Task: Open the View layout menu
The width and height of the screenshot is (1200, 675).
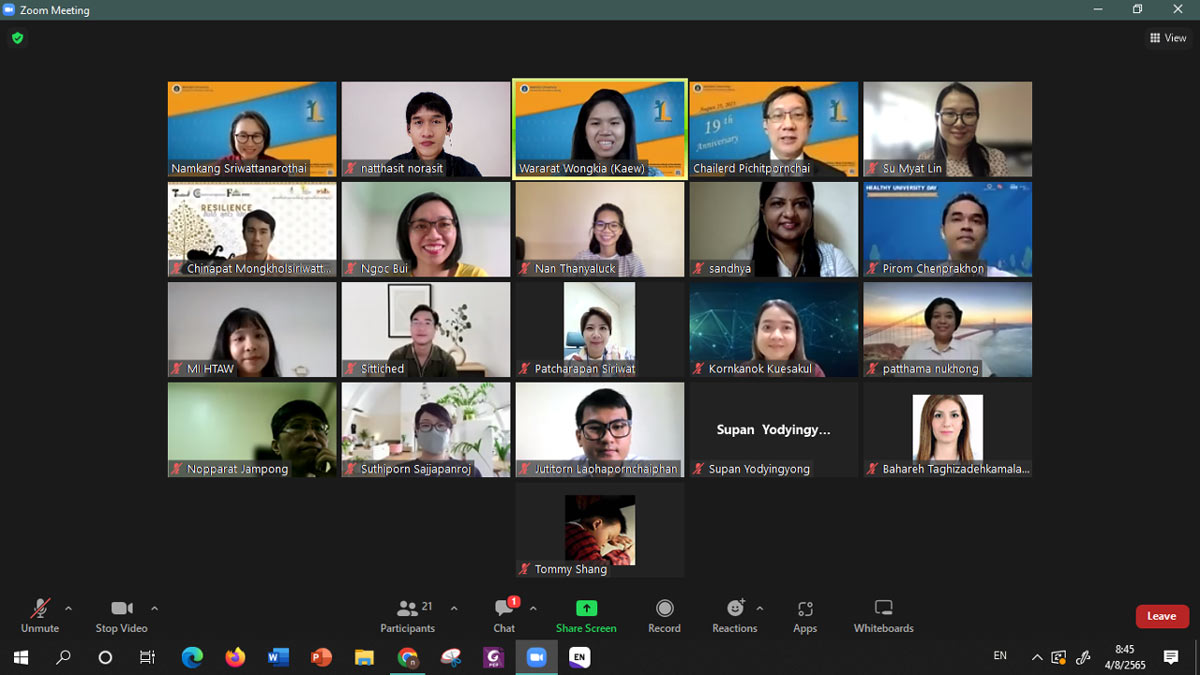Action: click(1168, 38)
